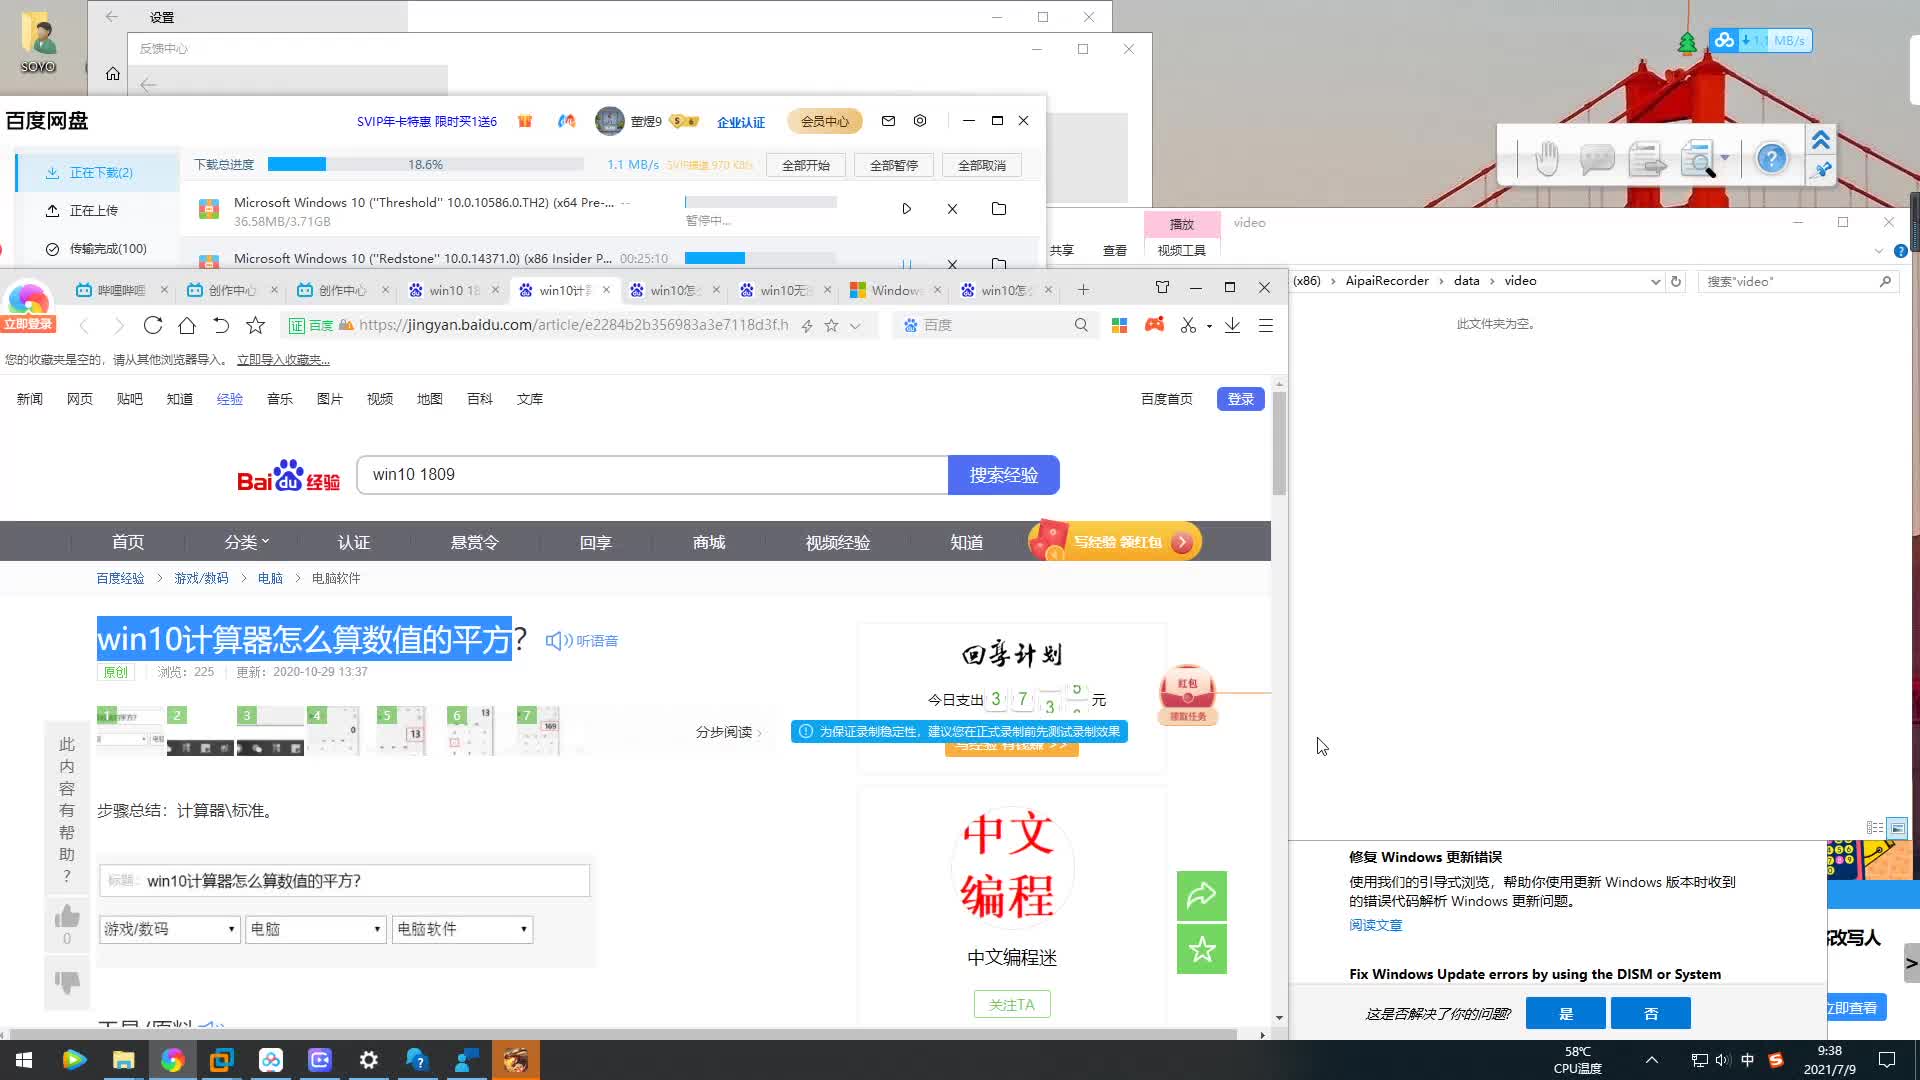Expand the 电脑软件 category dropdown
The width and height of the screenshot is (1920, 1080).
click(x=462, y=929)
